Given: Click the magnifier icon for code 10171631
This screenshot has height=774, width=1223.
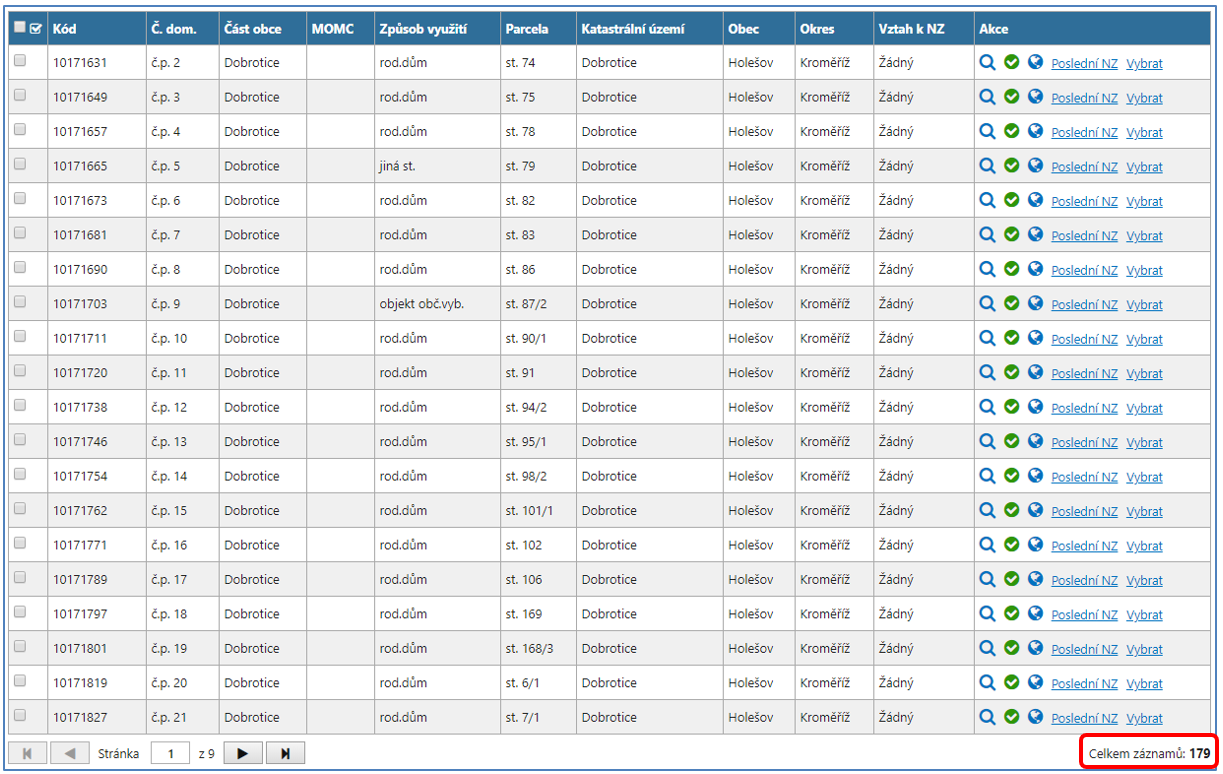Looking at the screenshot, I should coord(987,62).
